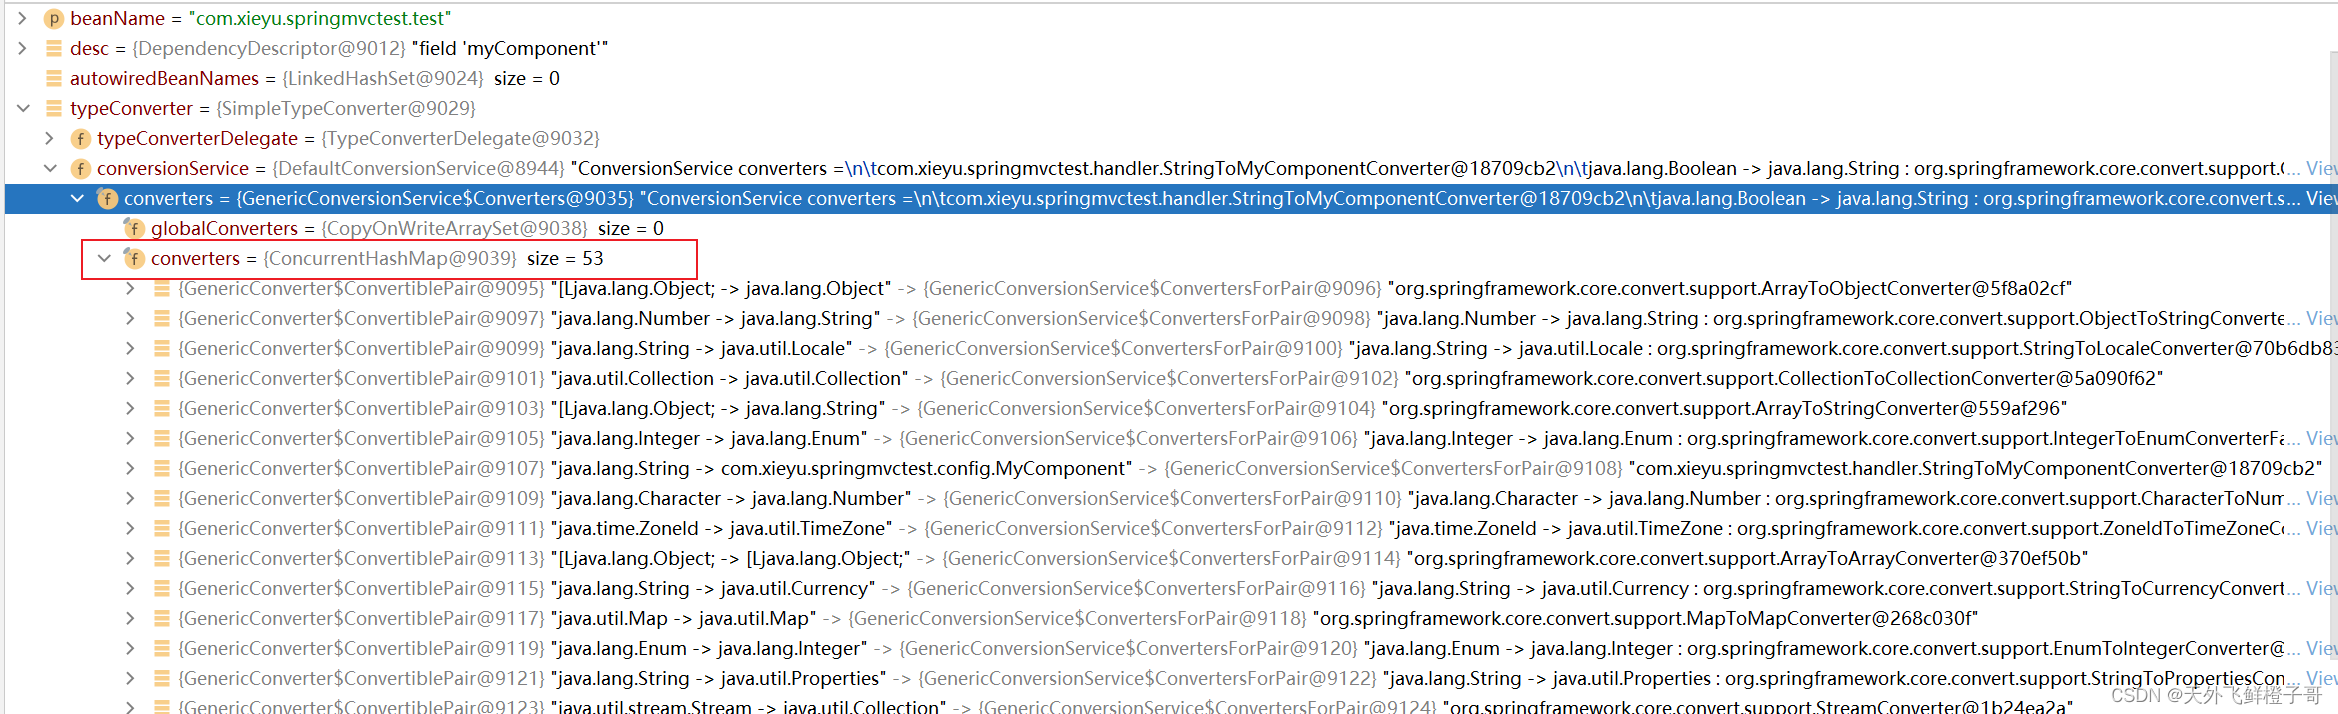Select row "java.lang.String -> java.util.Properties"
The image size is (2338, 714).
click(718, 678)
